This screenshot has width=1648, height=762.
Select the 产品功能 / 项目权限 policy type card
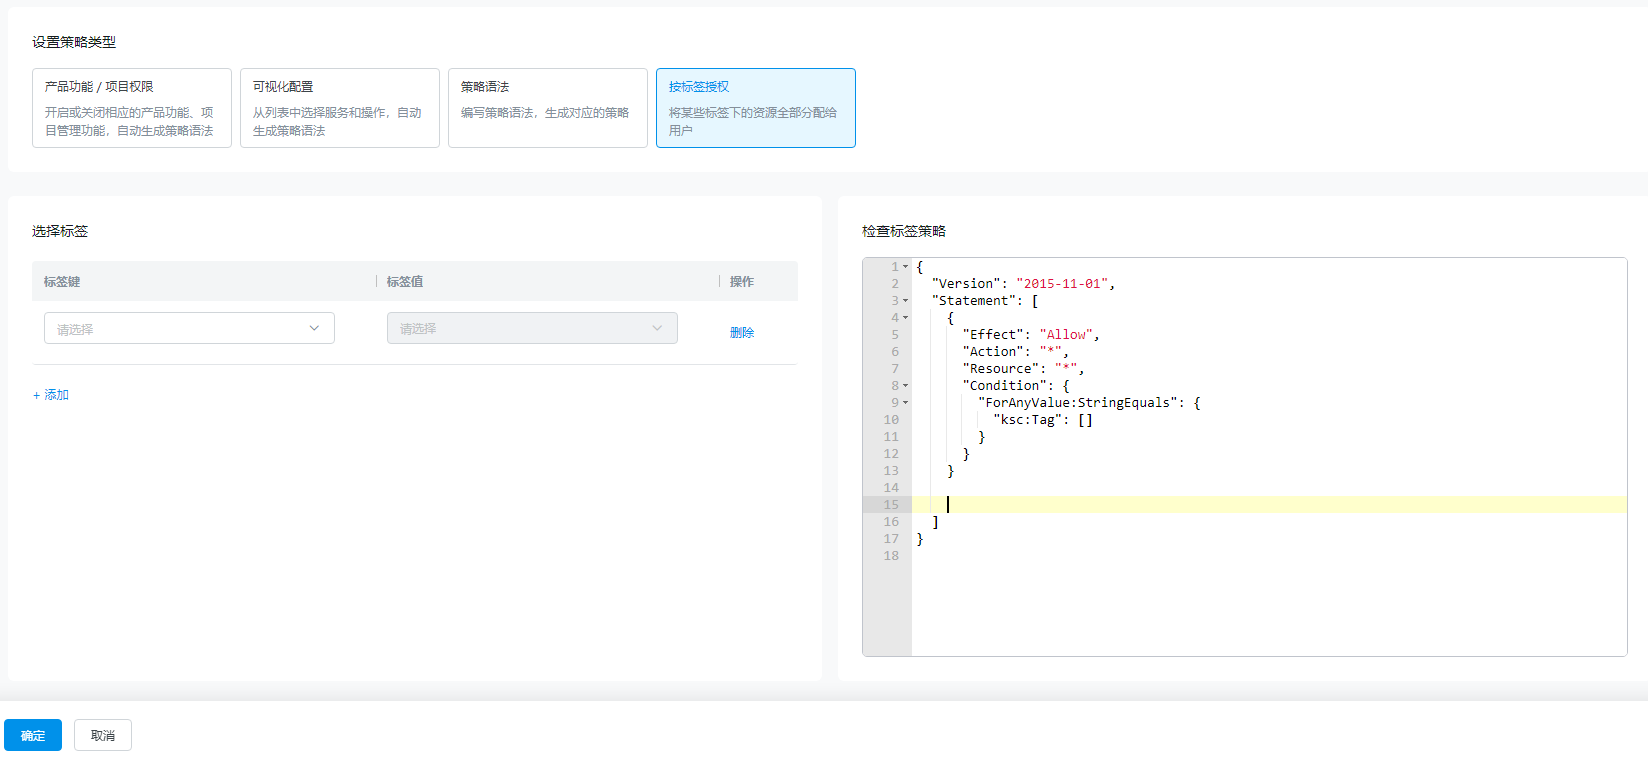point(132,108)
